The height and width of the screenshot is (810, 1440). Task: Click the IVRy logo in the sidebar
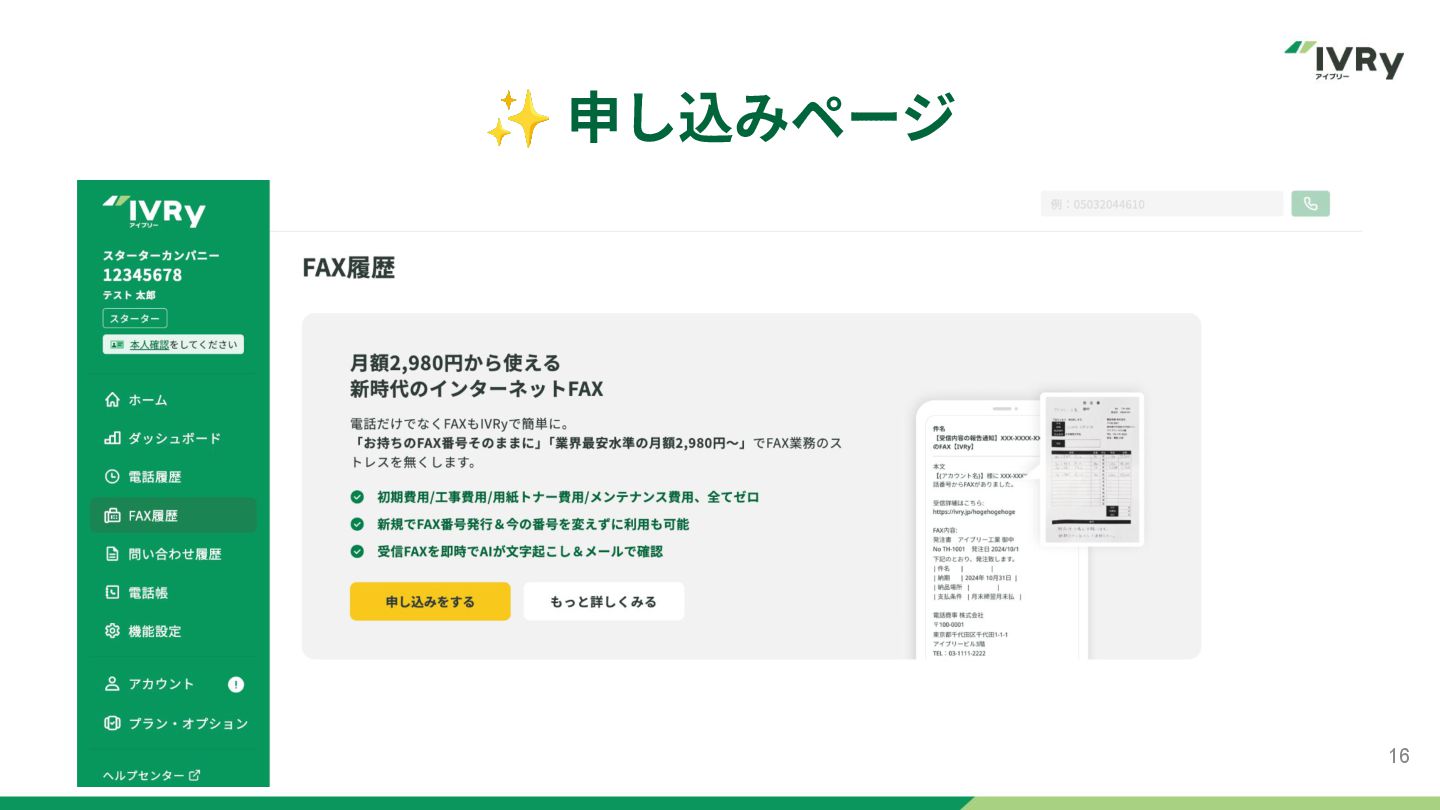point(153,211)
